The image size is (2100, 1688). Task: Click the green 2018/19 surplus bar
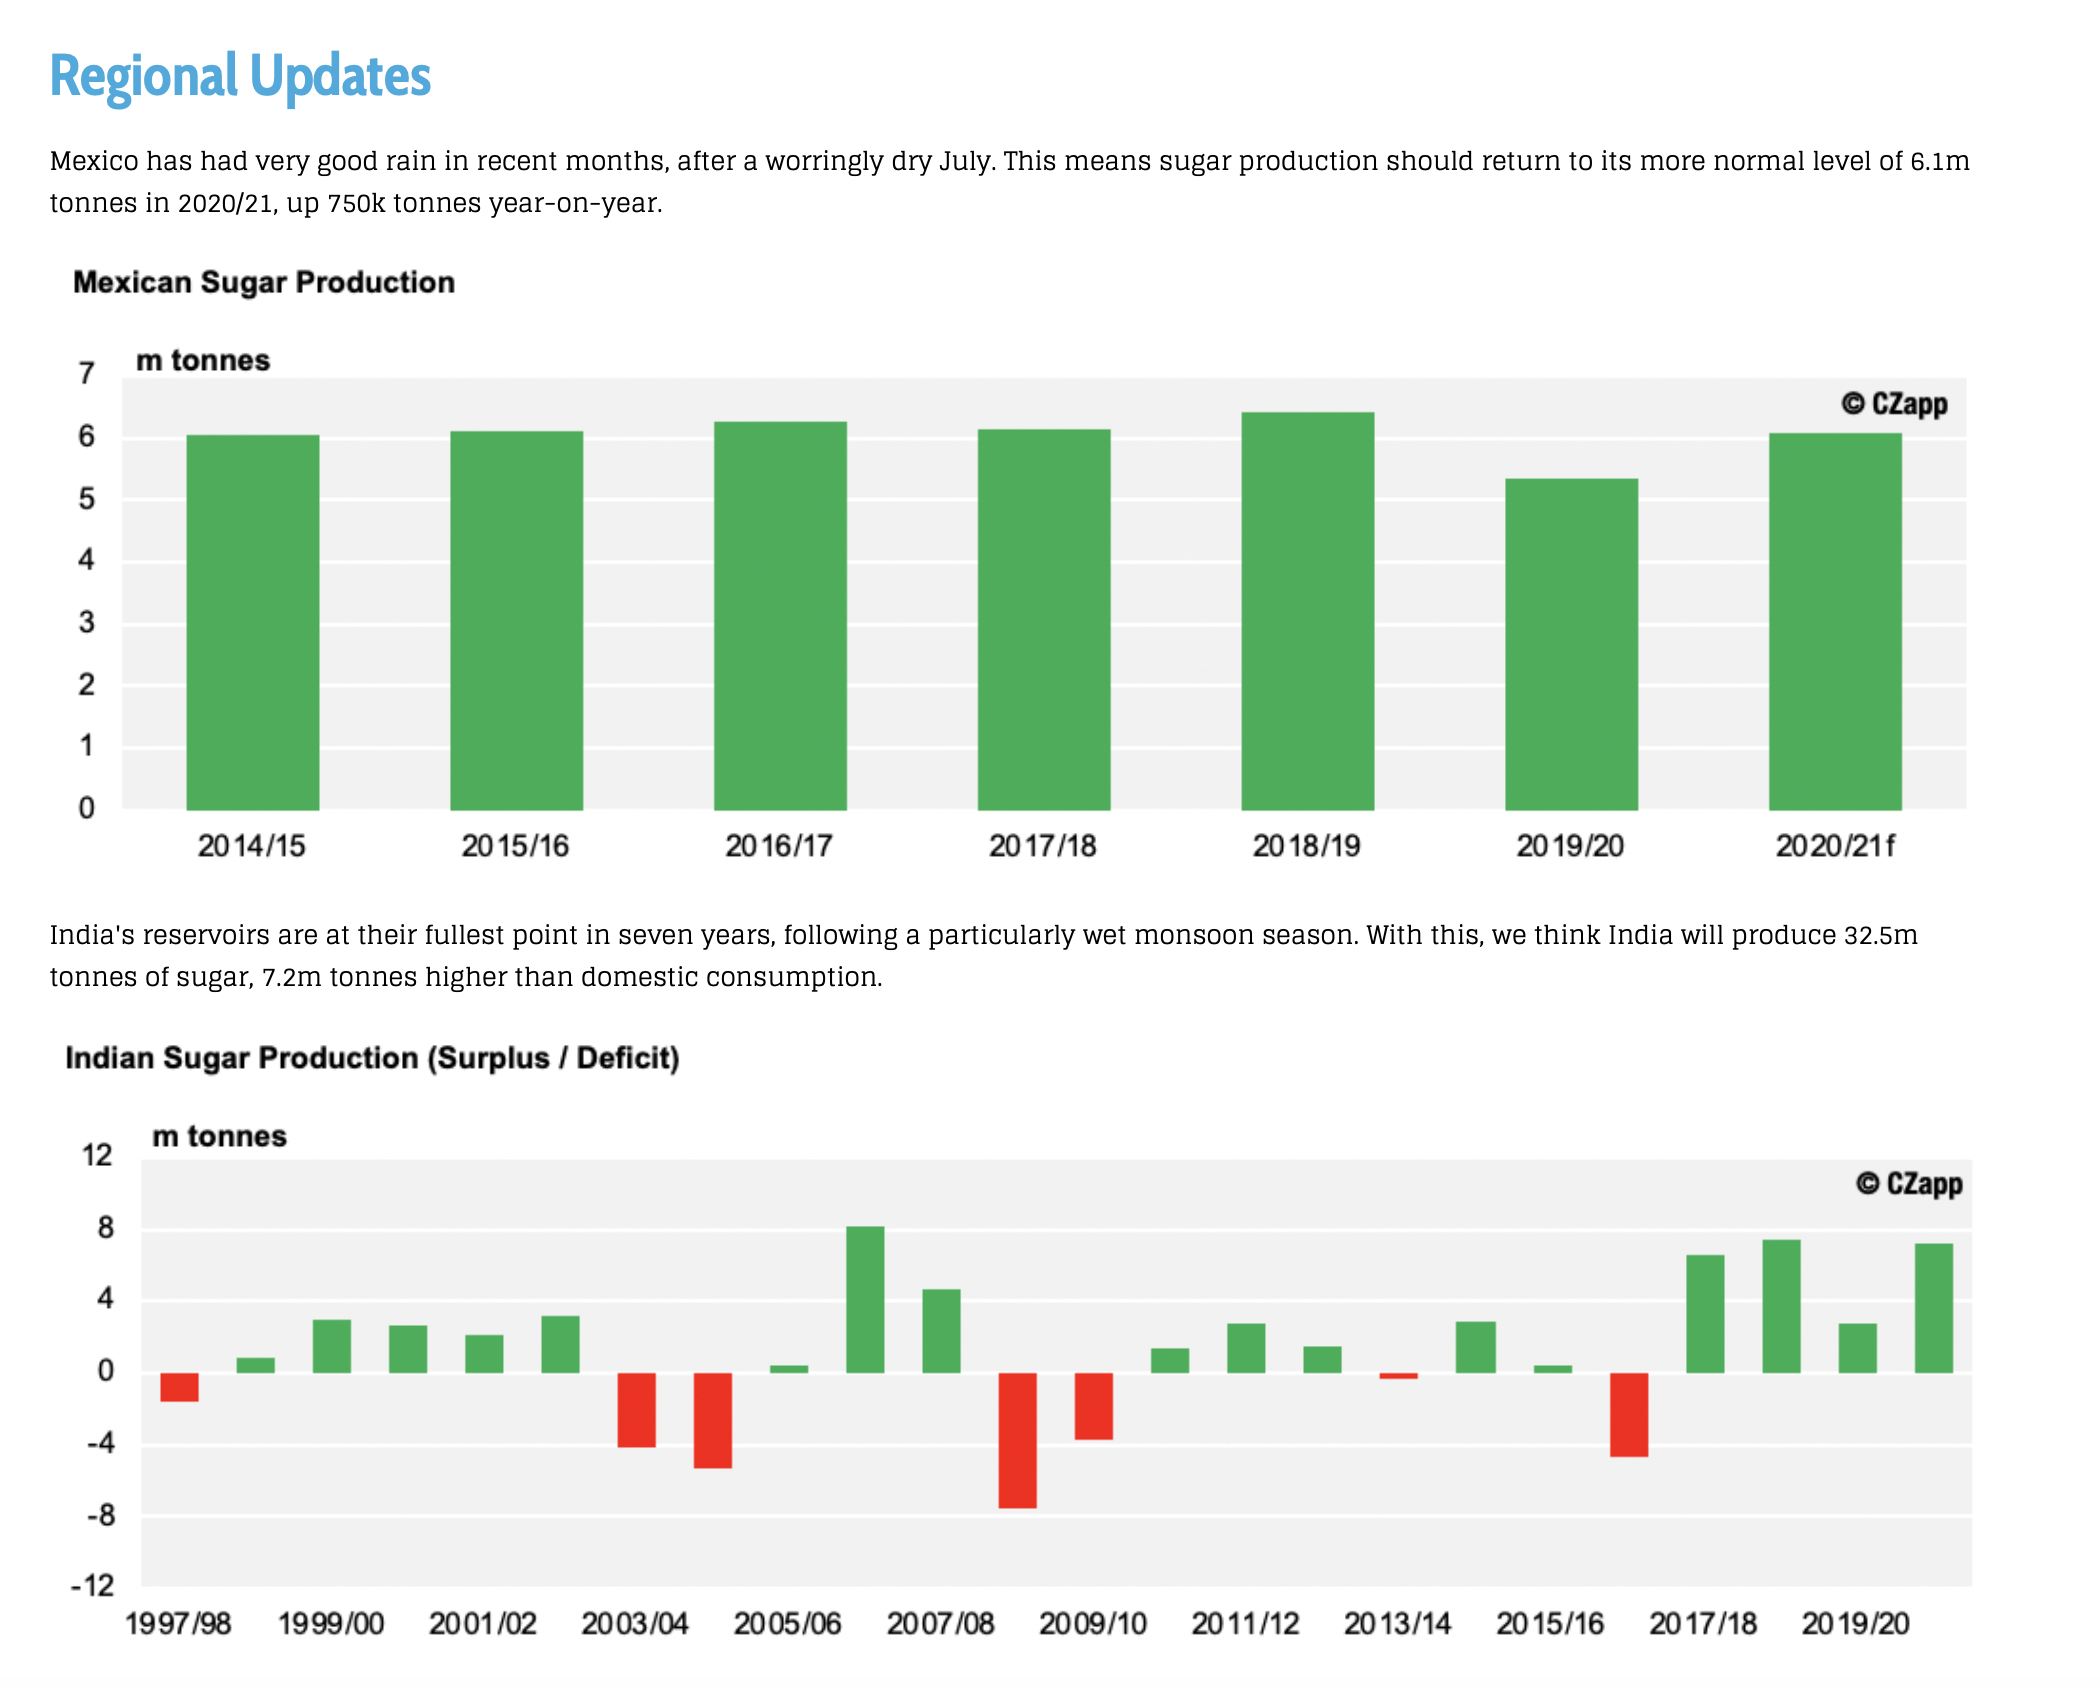[1781, 1306]
